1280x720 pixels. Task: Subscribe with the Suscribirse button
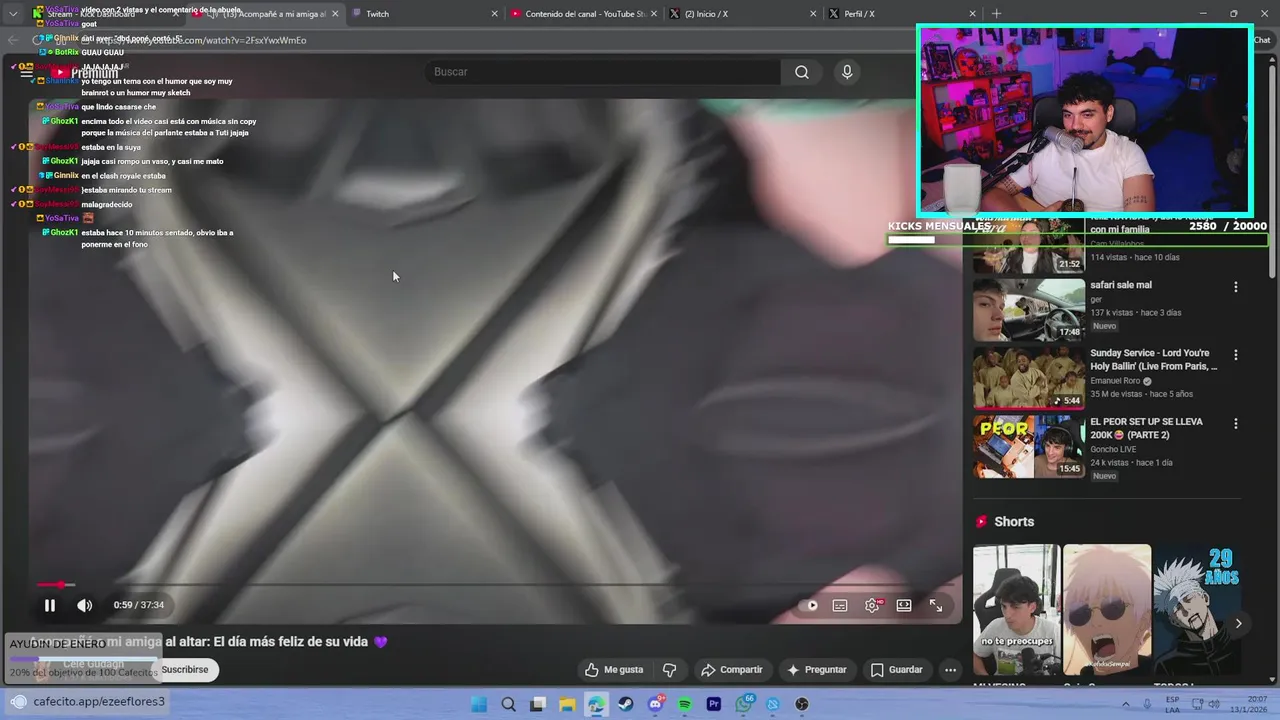point(185,670)
